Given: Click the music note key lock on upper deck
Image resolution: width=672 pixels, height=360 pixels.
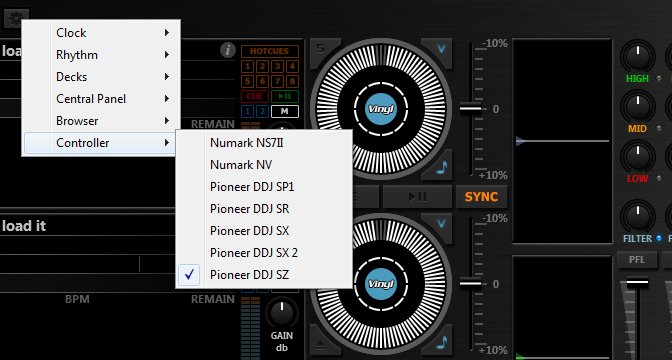Looking at the screenshot, I should coord(442,167).
